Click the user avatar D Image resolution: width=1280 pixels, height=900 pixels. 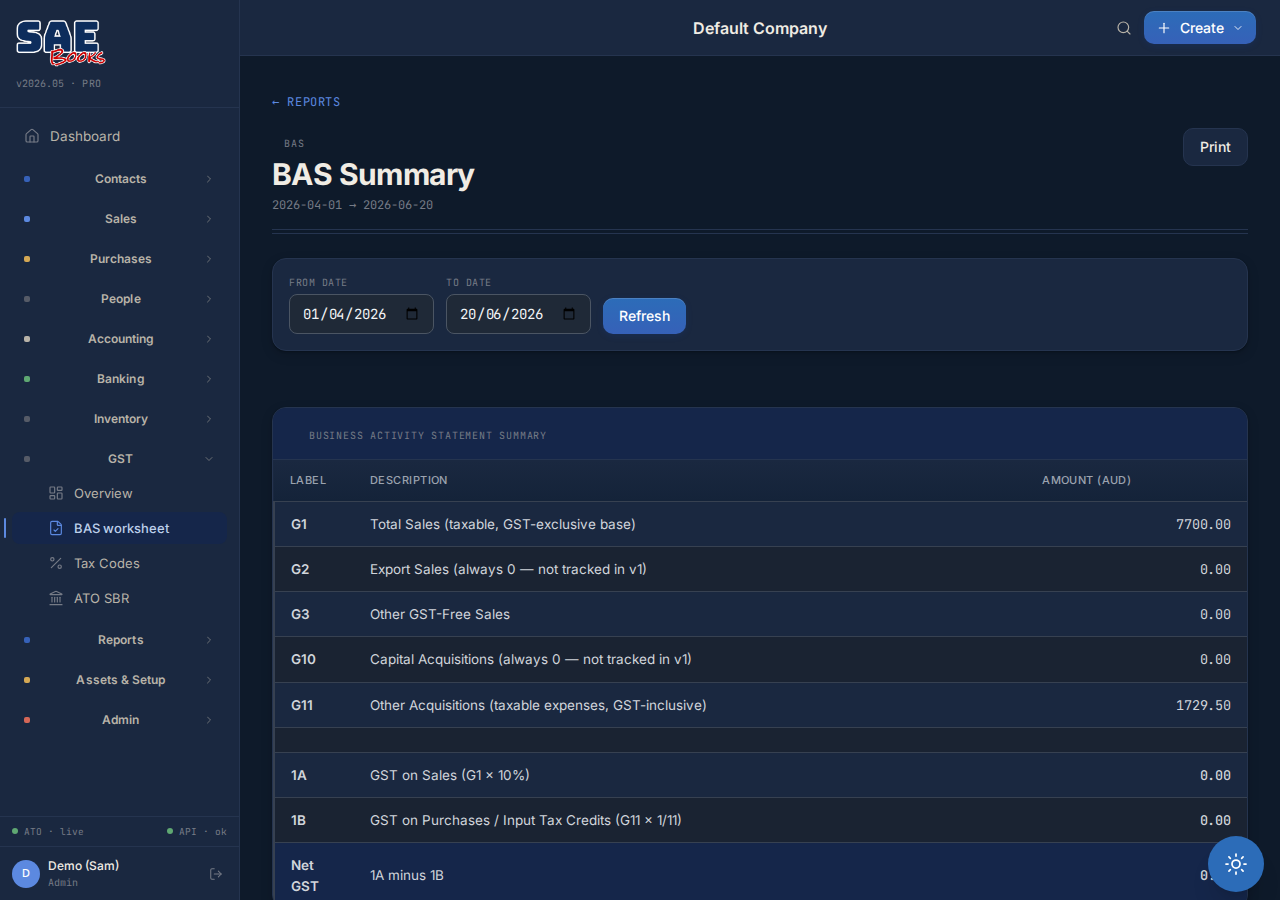(26, 874)
